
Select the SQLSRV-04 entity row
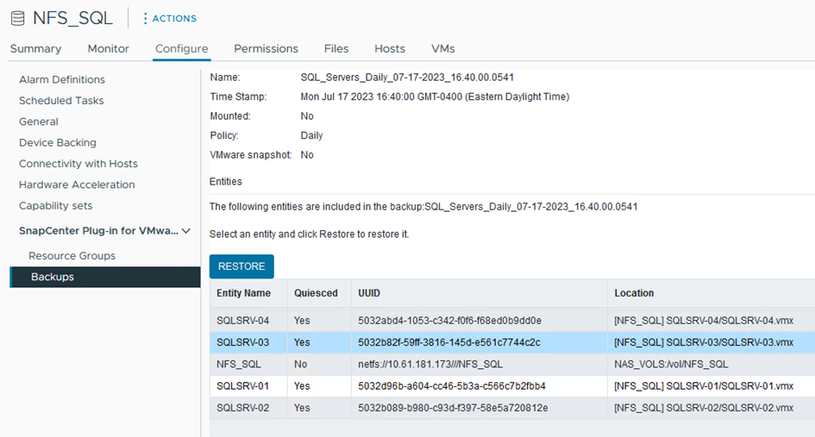(x=243, y=320)
